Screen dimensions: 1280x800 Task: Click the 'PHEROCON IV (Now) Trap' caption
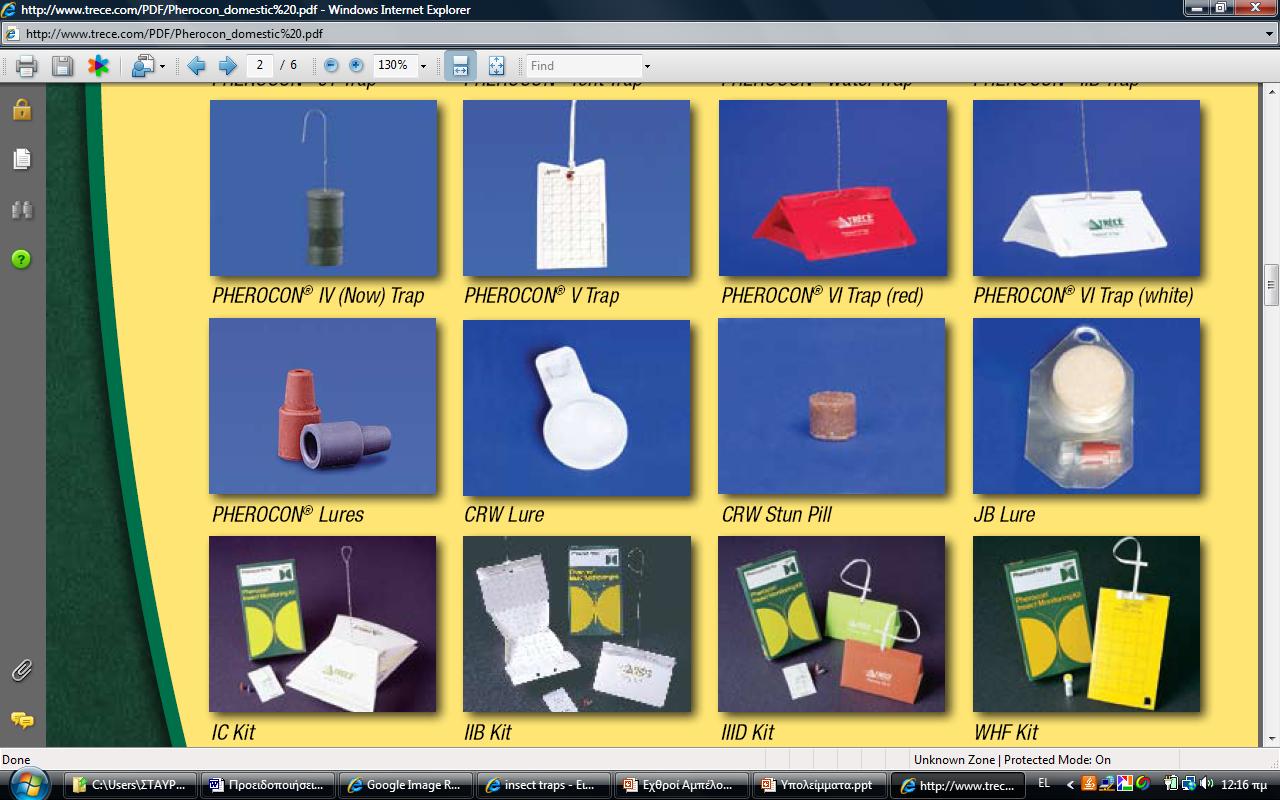point(318,296)
